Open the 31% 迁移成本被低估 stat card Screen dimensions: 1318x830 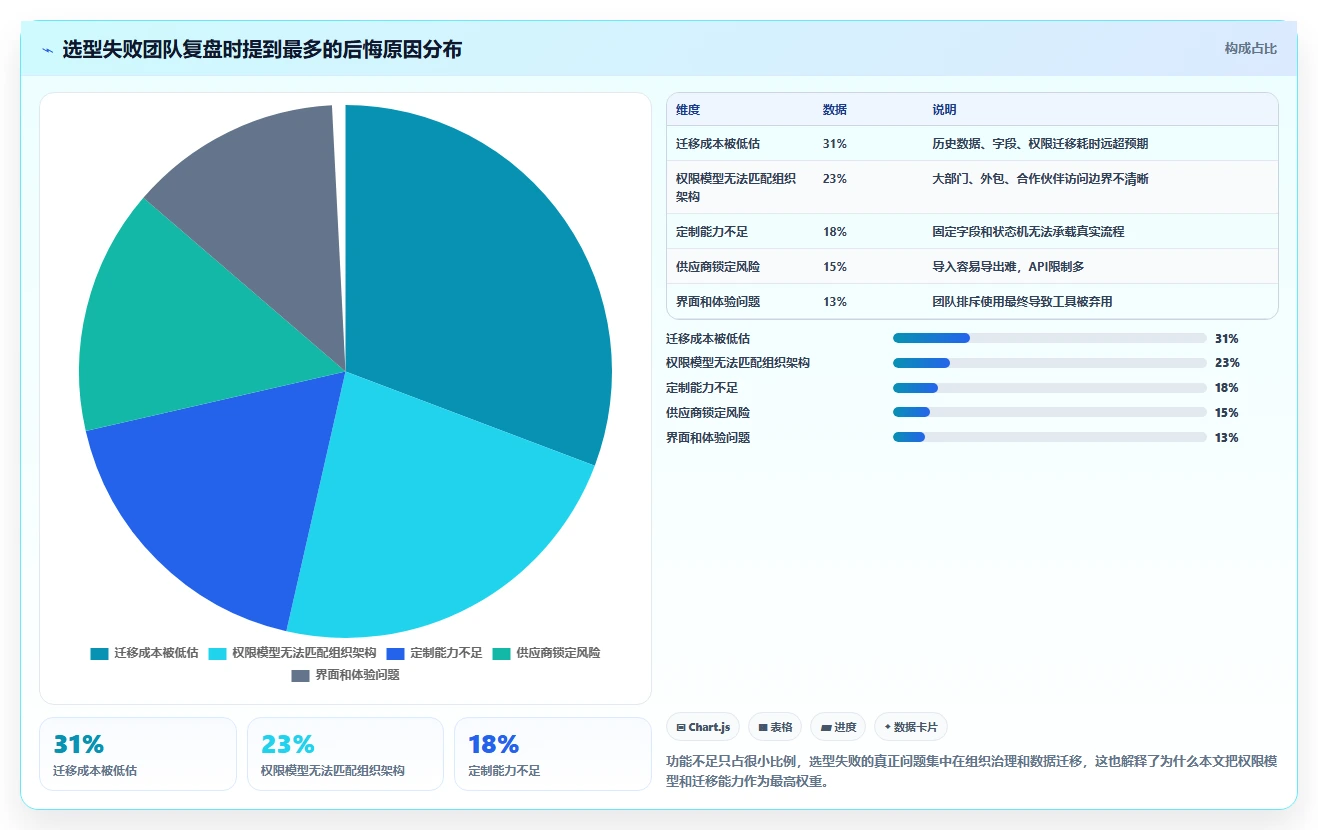(138, 754)
